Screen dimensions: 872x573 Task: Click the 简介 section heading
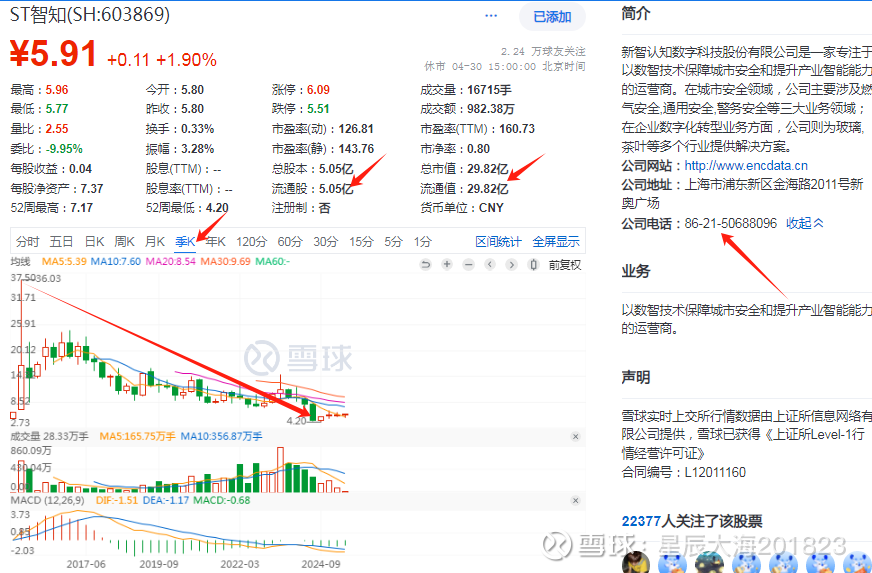tap(636, 13)
